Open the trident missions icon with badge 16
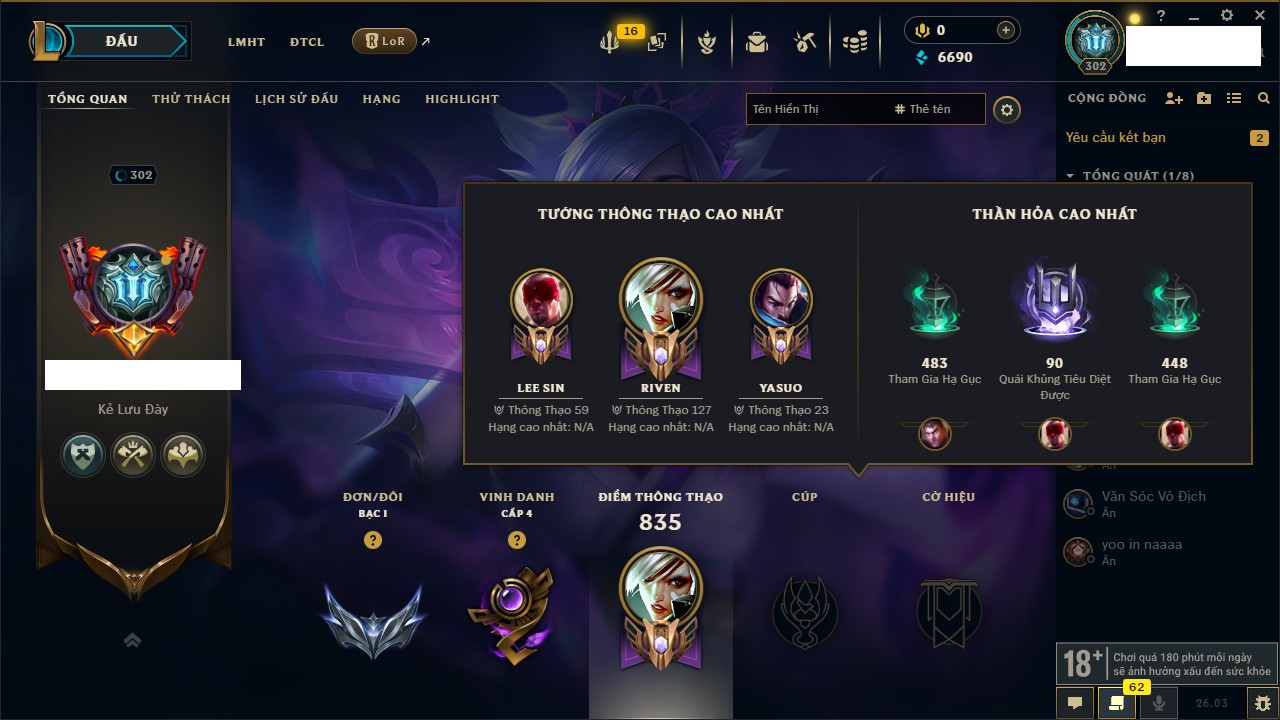This screenshot has height=720, width=1280. point(610,42)
